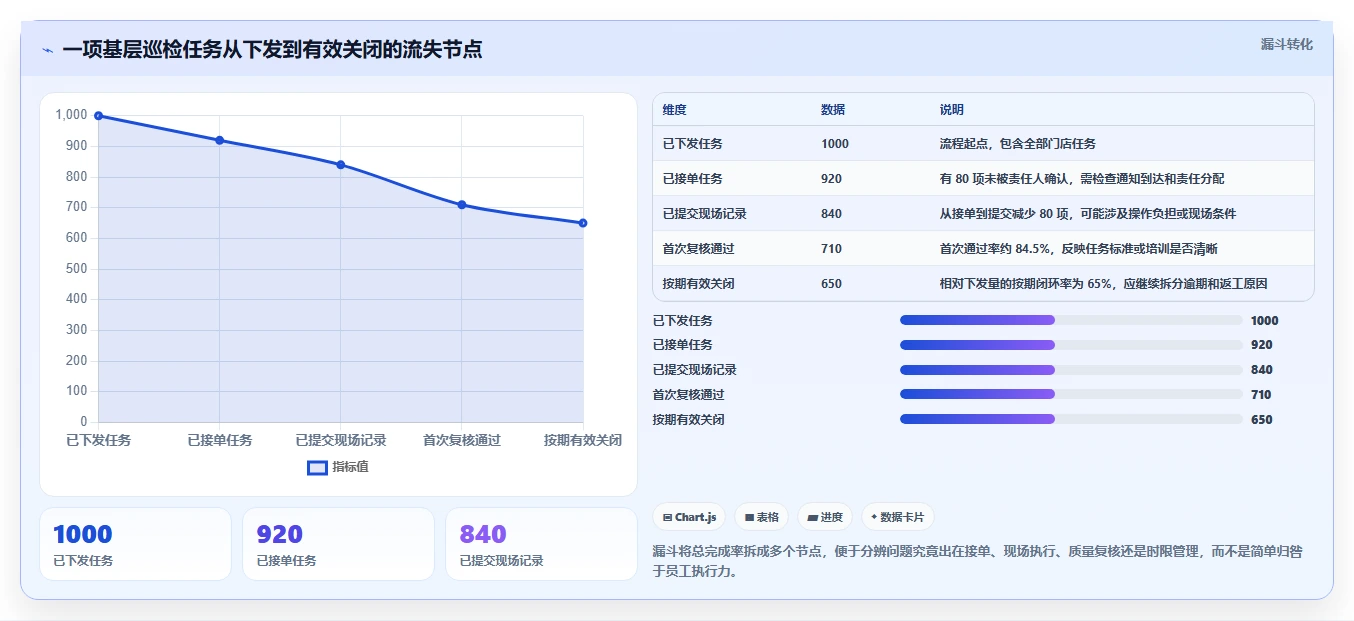1354x621 pixels.
Task: Click the chart point for 已提交现场记录
Action: coord(340,165)
